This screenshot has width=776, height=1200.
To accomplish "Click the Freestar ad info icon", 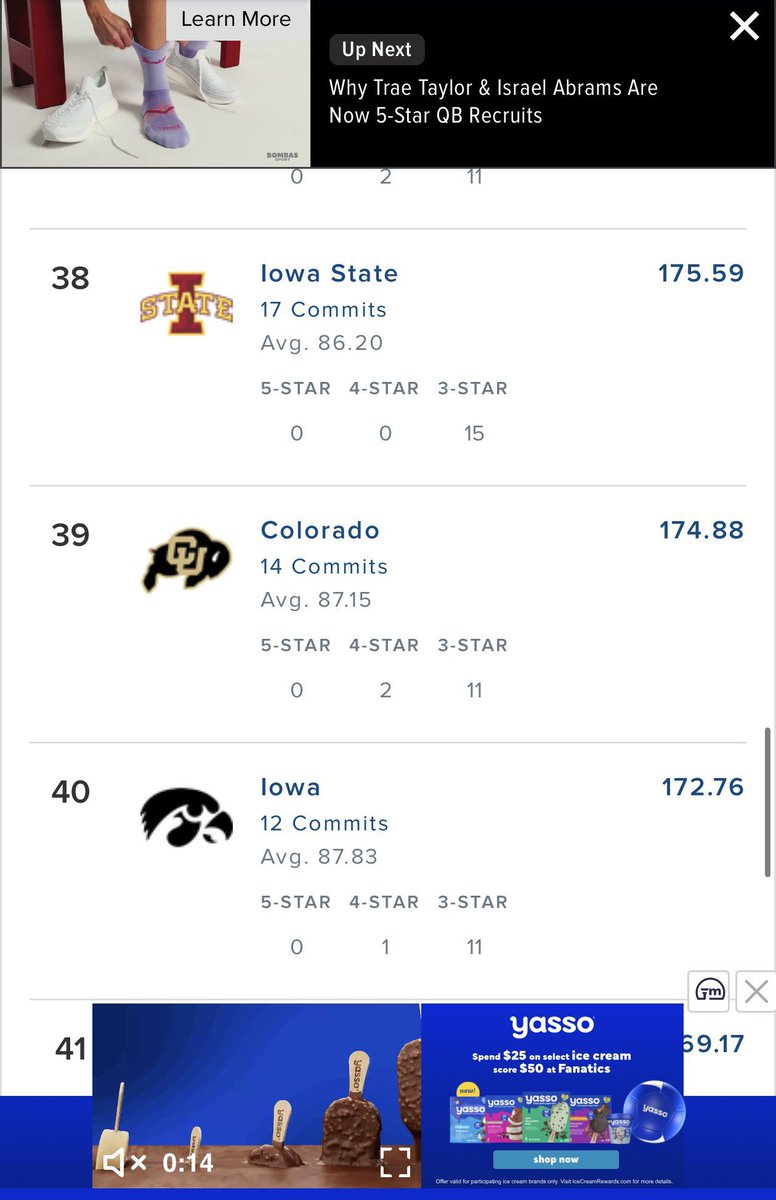I will pyautogui.click(x=709, y=991).
